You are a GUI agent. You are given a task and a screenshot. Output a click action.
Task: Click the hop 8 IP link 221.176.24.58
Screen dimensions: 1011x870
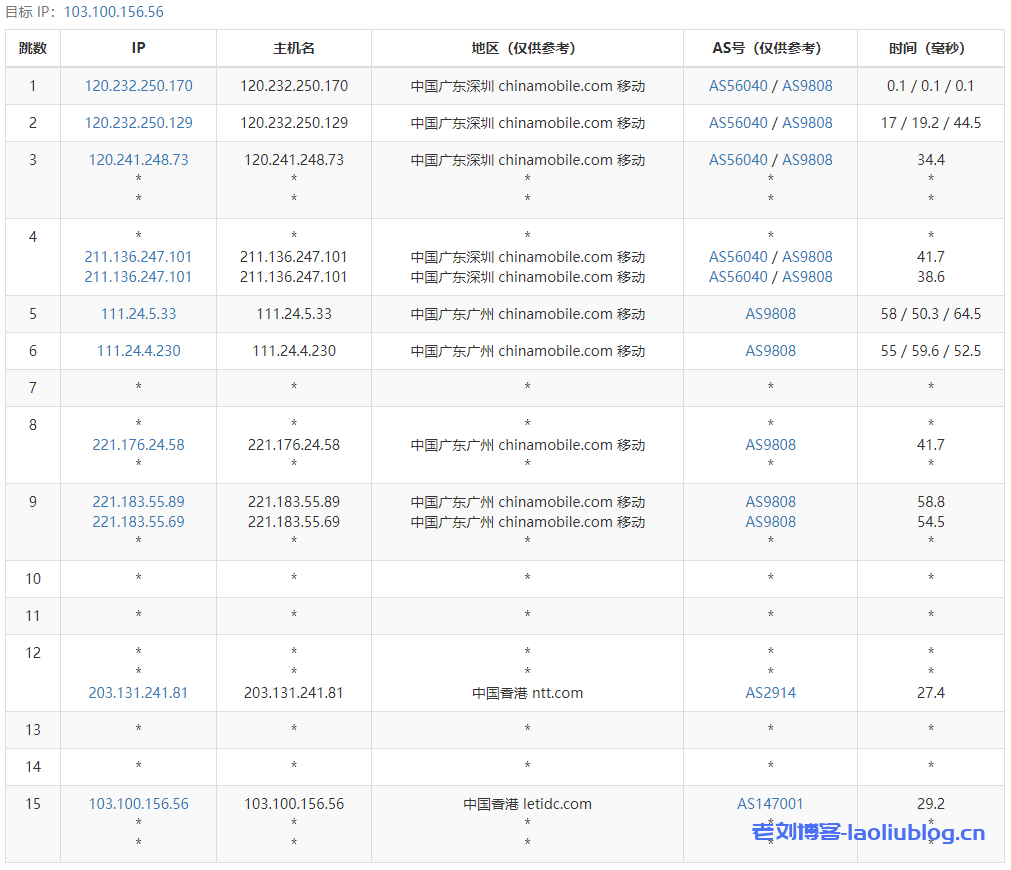138,445
